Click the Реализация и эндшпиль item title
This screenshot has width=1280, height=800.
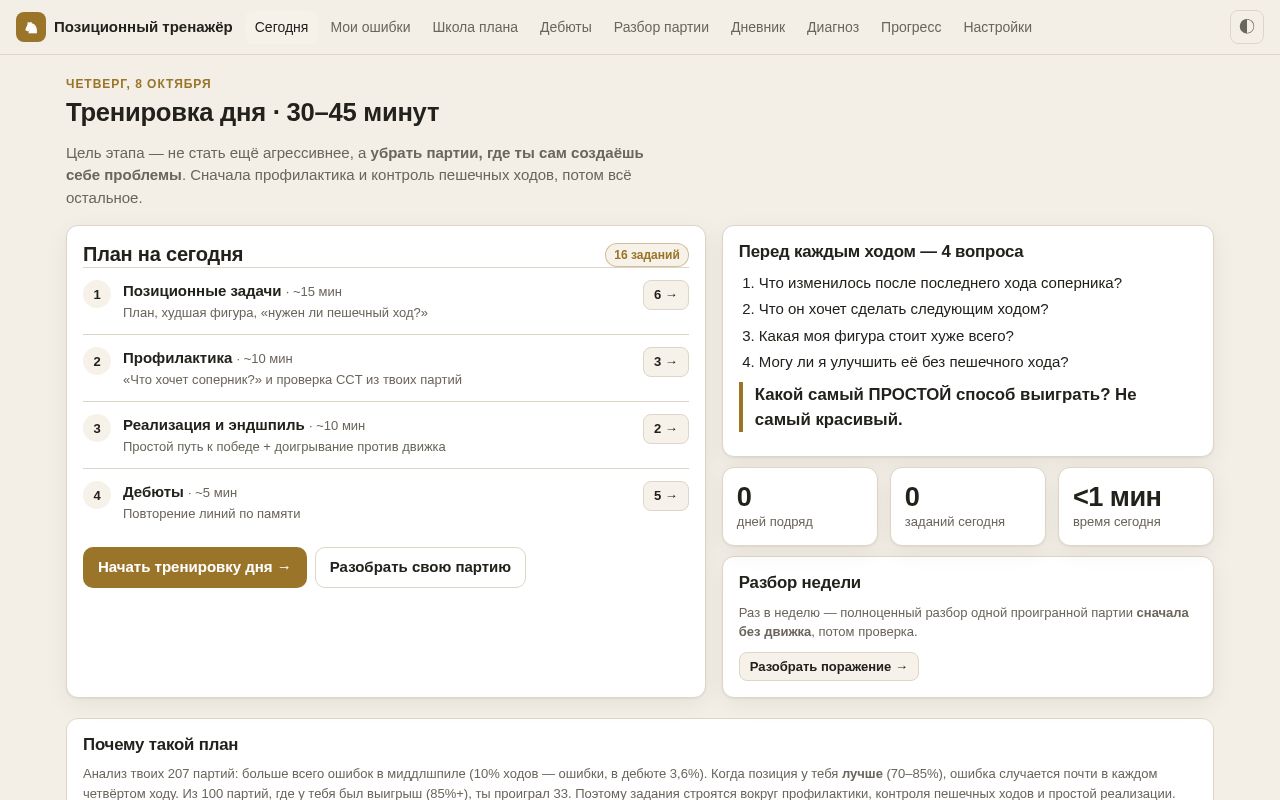pyautogui.click(x=214, y=425)
